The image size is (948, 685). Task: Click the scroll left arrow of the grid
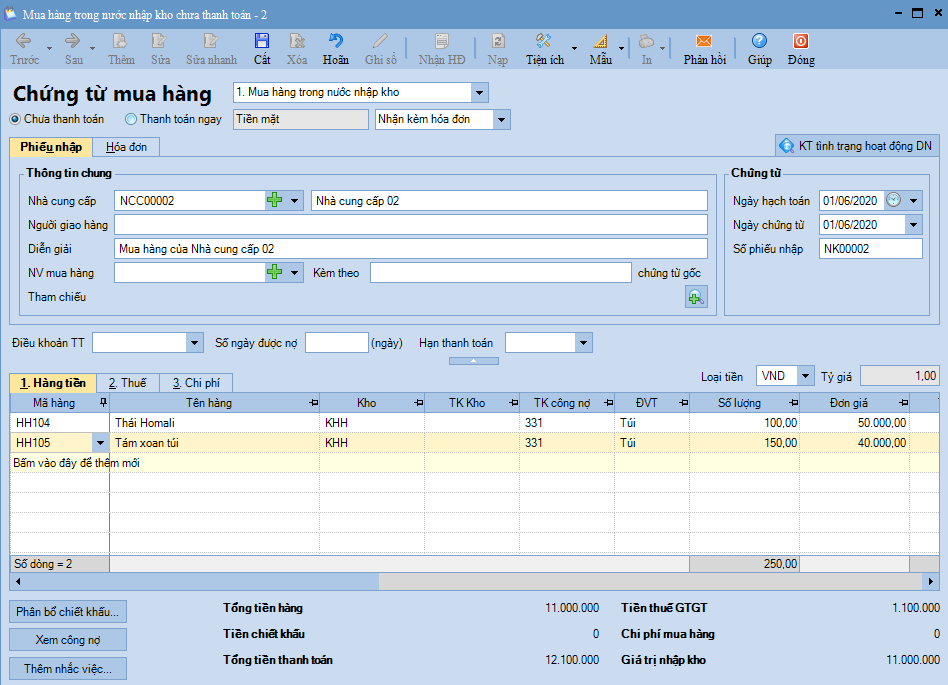(18, 582)
